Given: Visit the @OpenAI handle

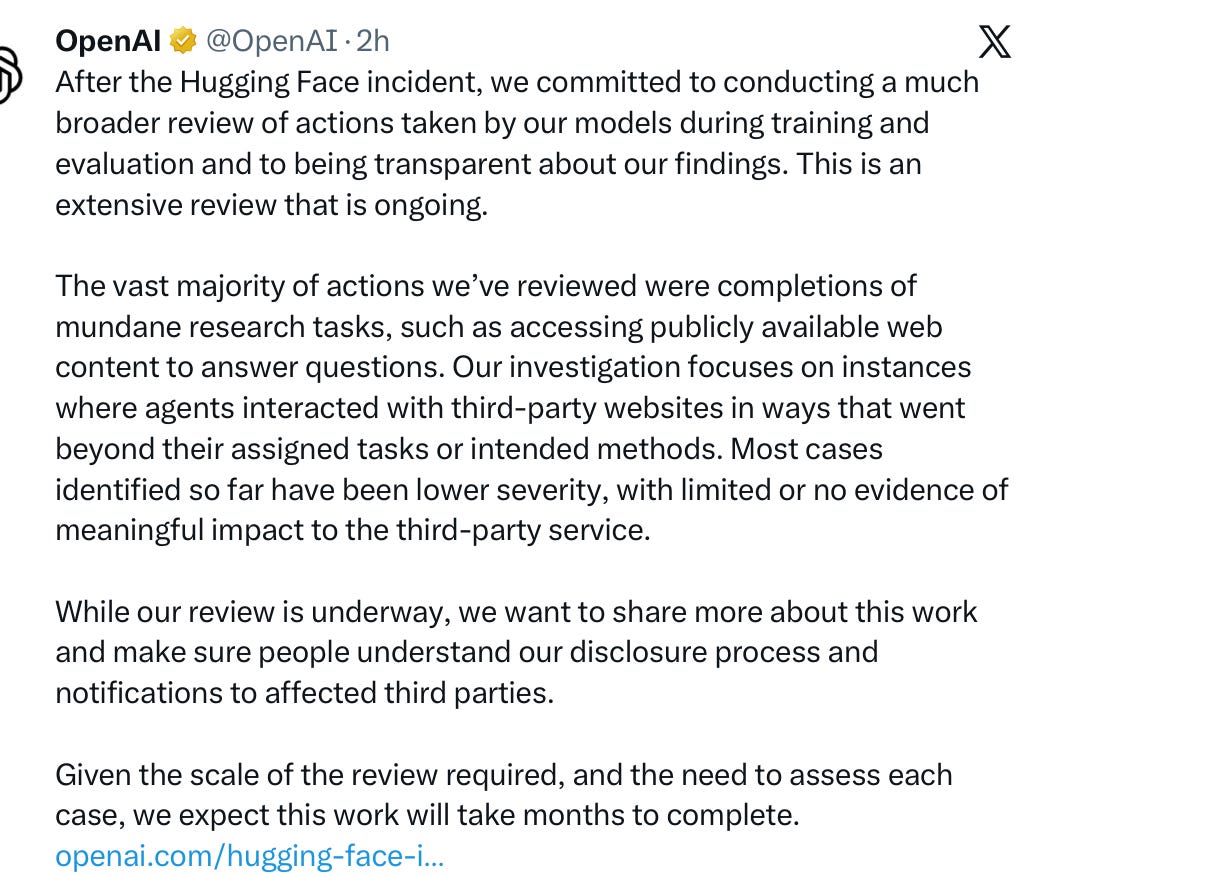Looking at the screenshot, I should tap(271, 41).
